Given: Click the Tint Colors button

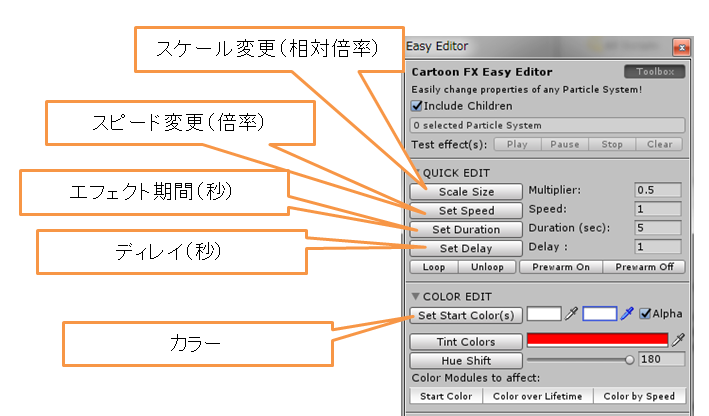Looking at the screenshot, I should [x=466, y=342].
